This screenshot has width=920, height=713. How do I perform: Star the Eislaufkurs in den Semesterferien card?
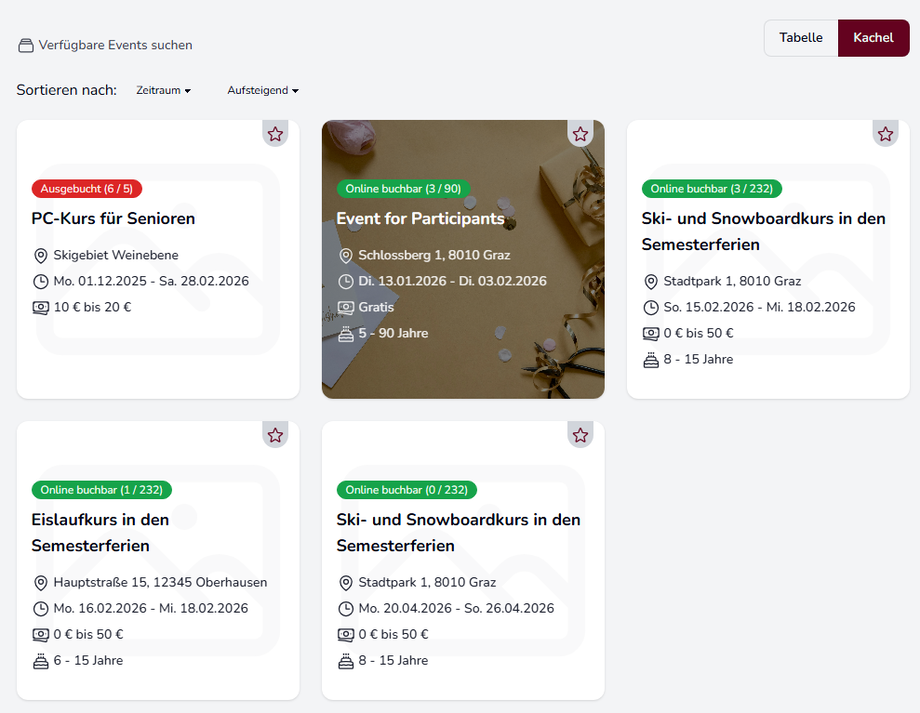(275, 435)
